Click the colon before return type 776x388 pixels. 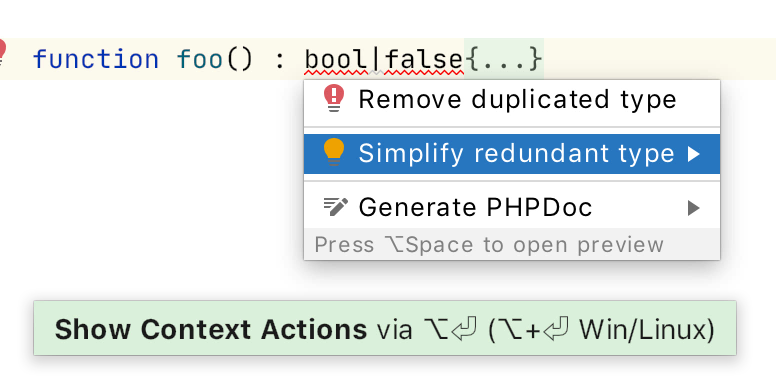tap(280, 61)
